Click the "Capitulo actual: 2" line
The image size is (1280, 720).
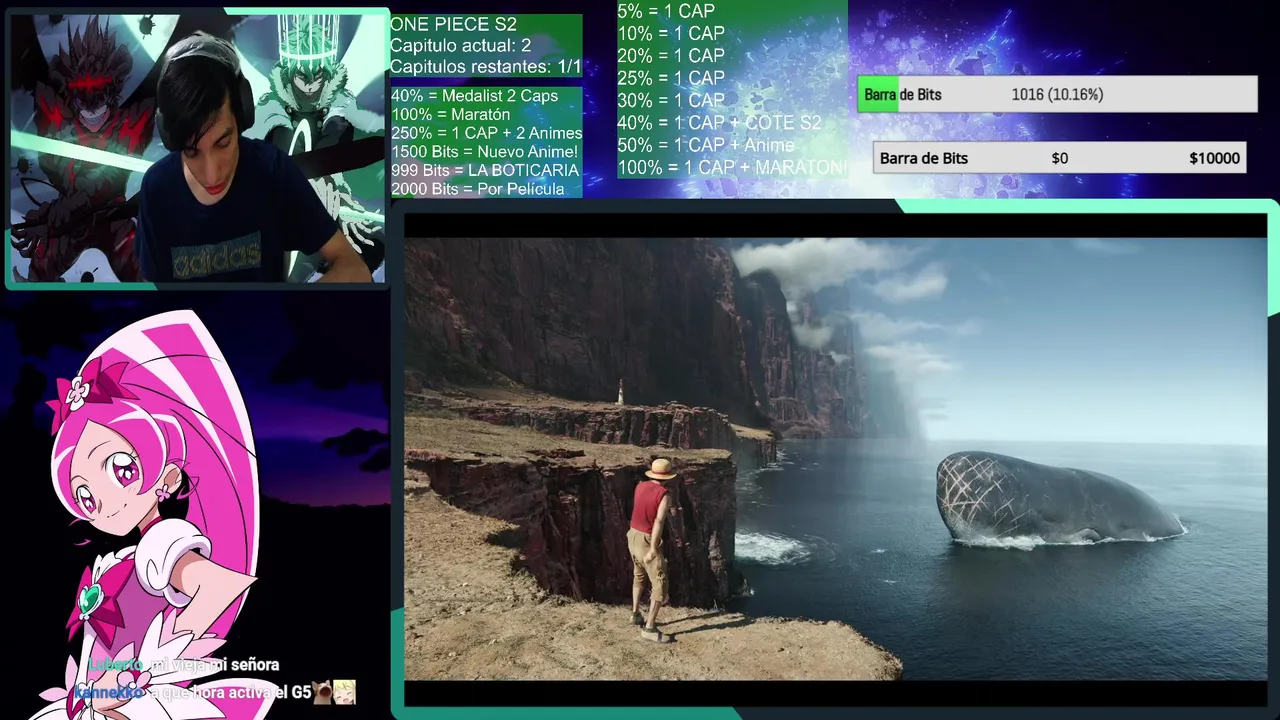click(x=460, y=46)
